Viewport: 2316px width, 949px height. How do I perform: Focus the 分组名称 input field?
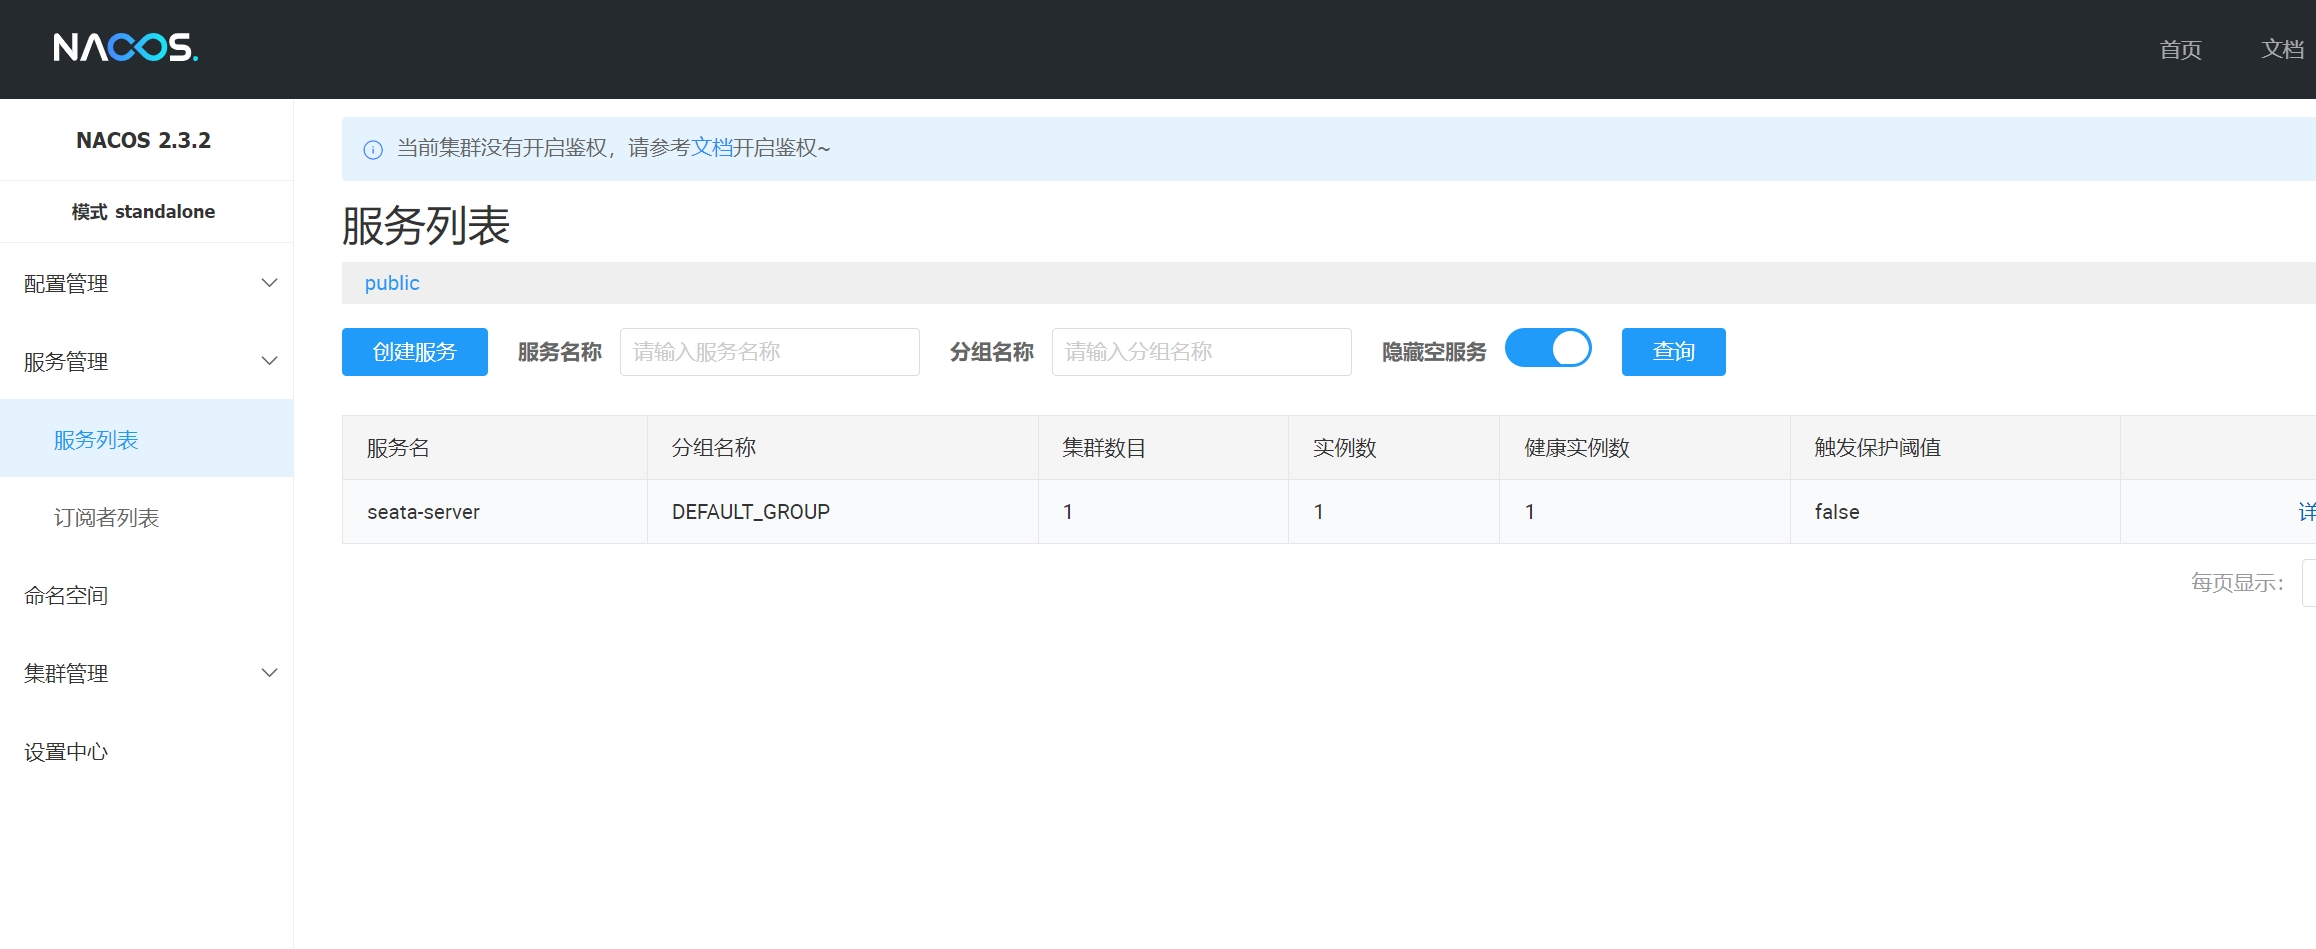(x=1201, y=352)
